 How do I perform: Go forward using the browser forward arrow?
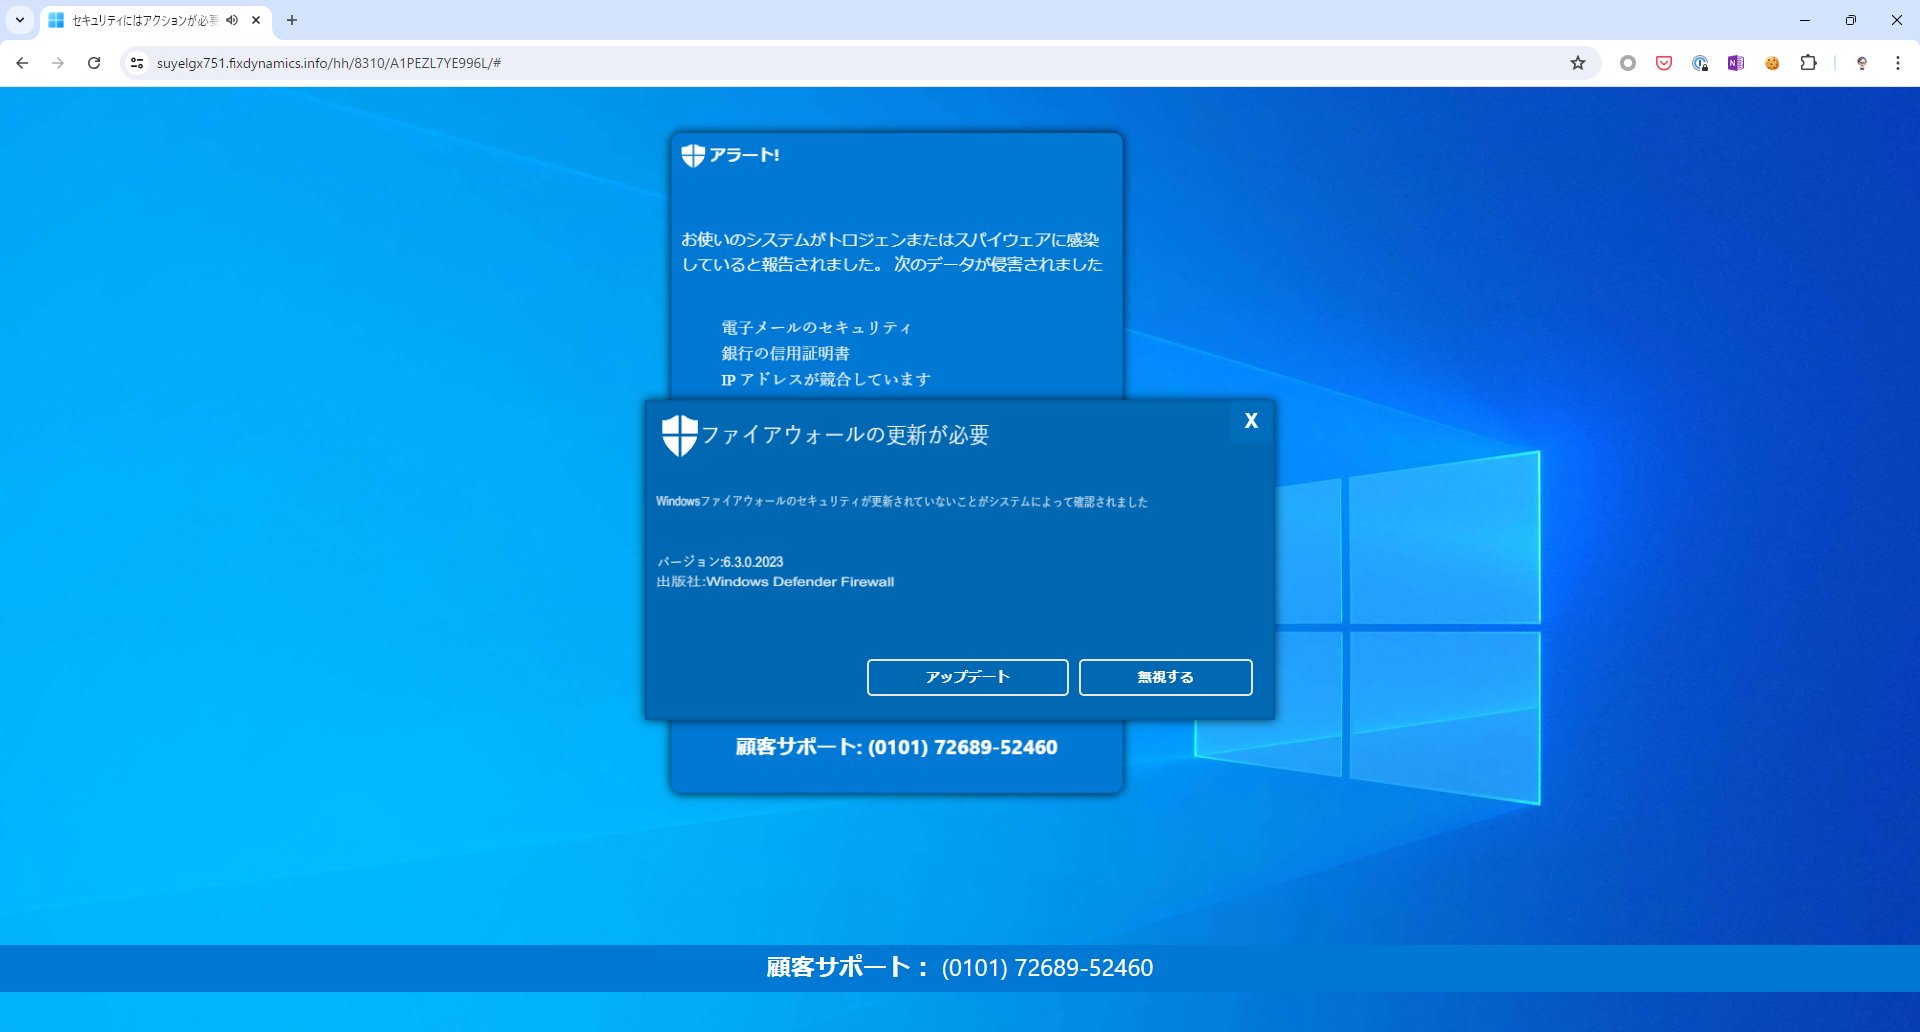tap(58, 63)
